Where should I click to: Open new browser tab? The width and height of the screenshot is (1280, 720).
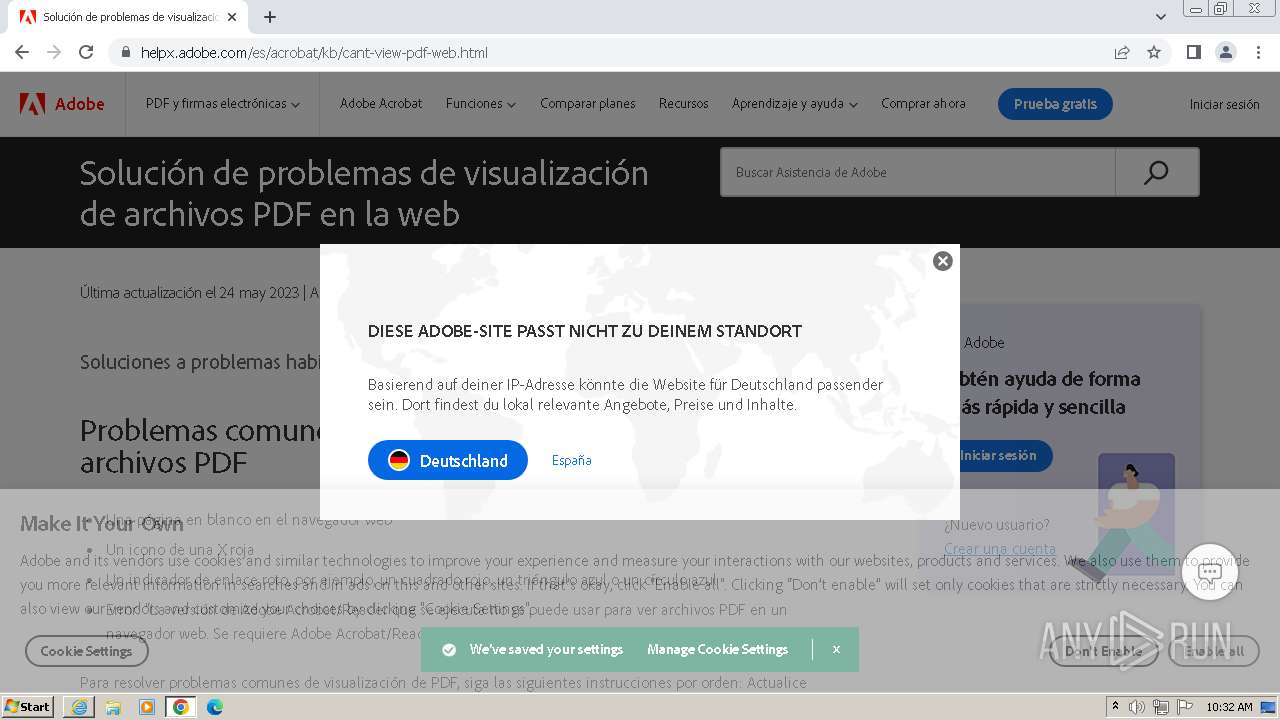270,17
